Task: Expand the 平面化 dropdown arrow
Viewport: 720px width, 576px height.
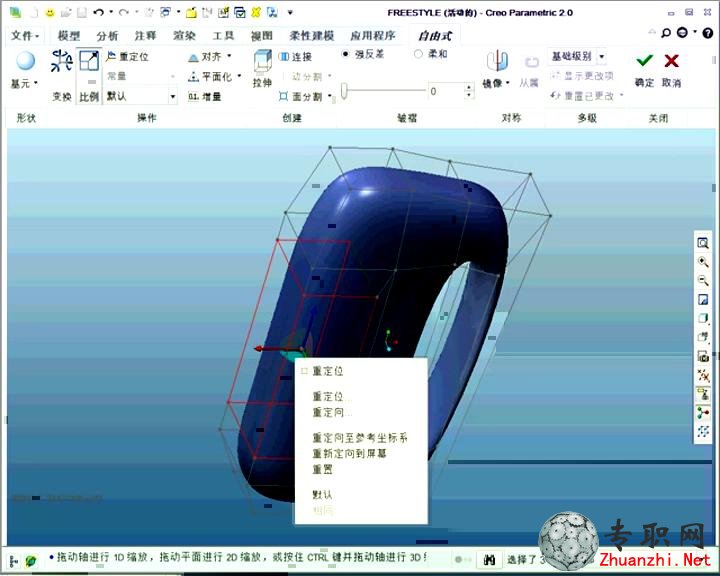Action: tap(239, 76)
